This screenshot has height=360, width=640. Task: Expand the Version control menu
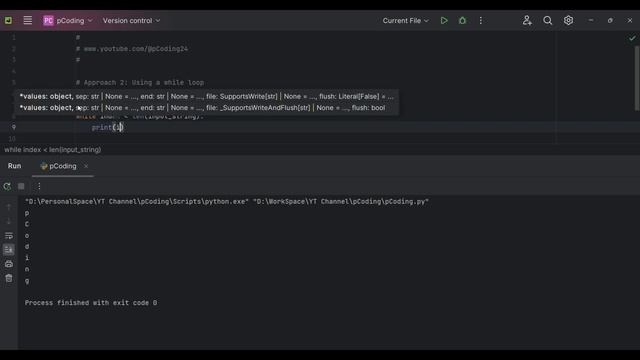pos(131,20)
